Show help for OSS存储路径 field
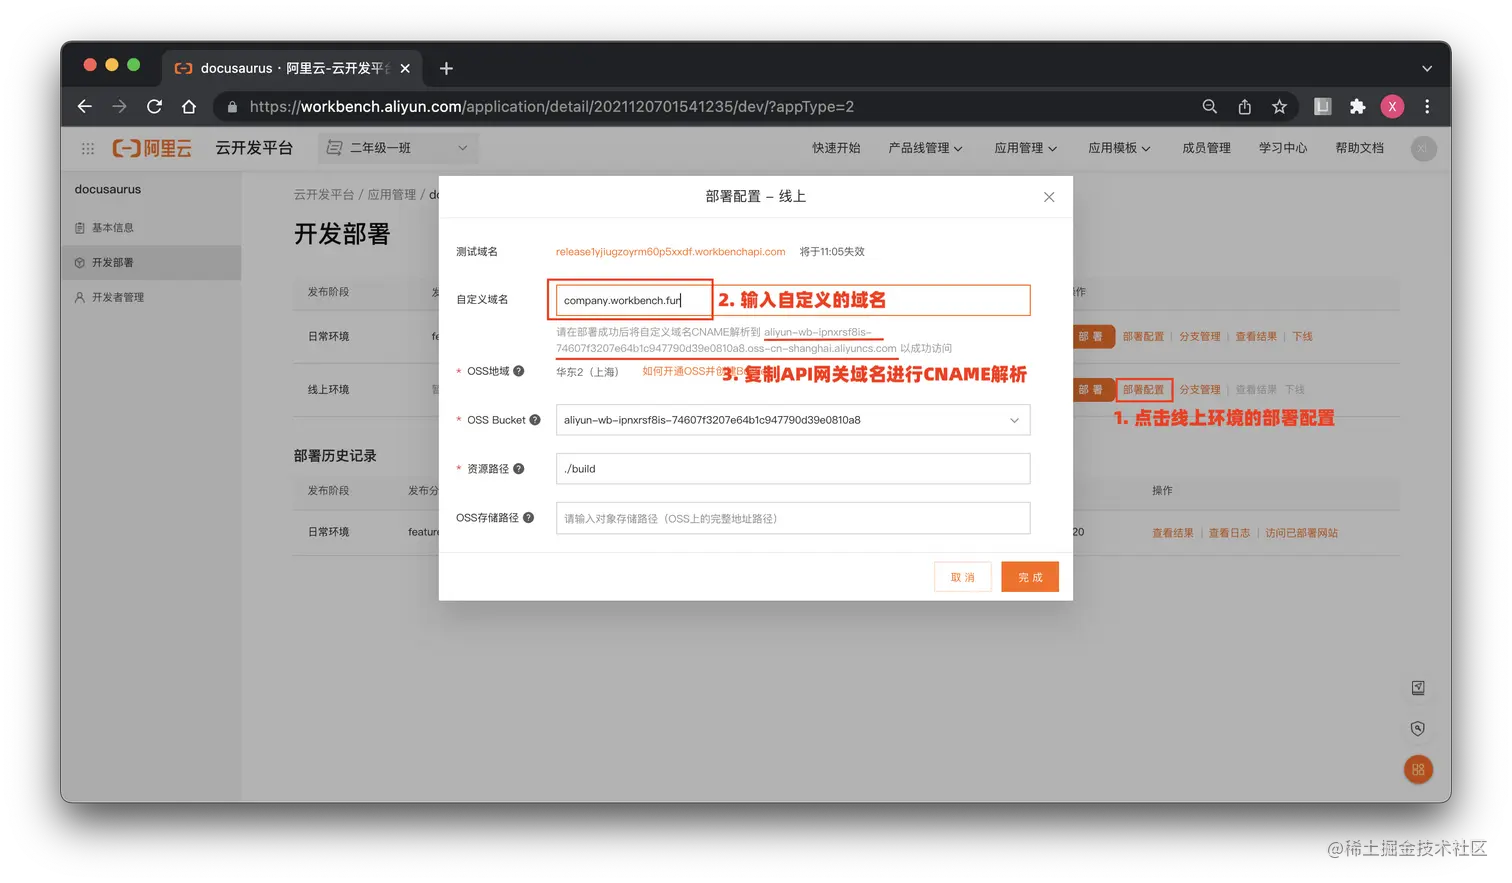The image size is (1512, 883). (529, 518)
